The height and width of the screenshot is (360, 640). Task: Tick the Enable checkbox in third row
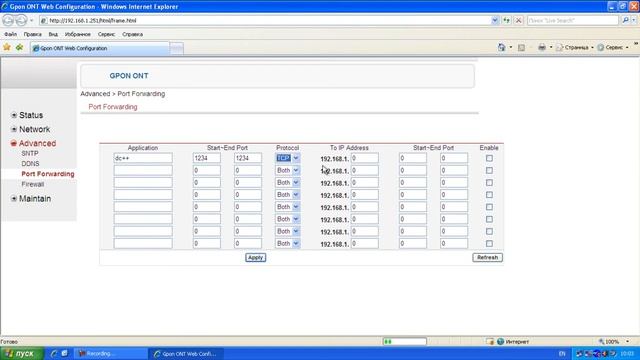pyautogui.click(x=489, y=182)
